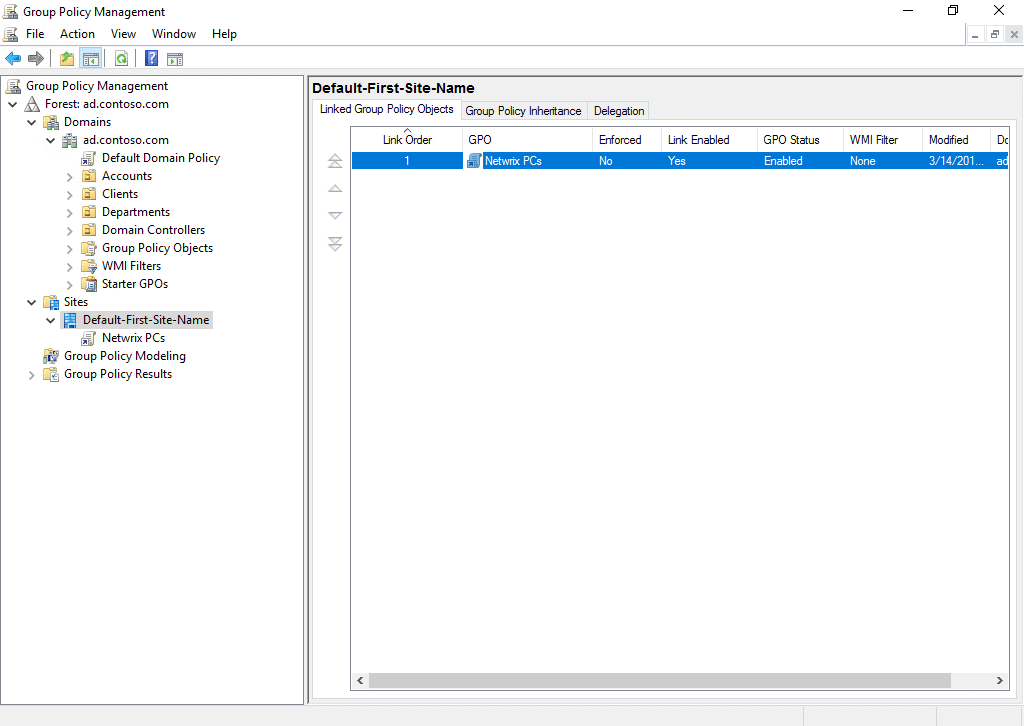Open the Action menu

pyautogui.click(x=77, y=34)
